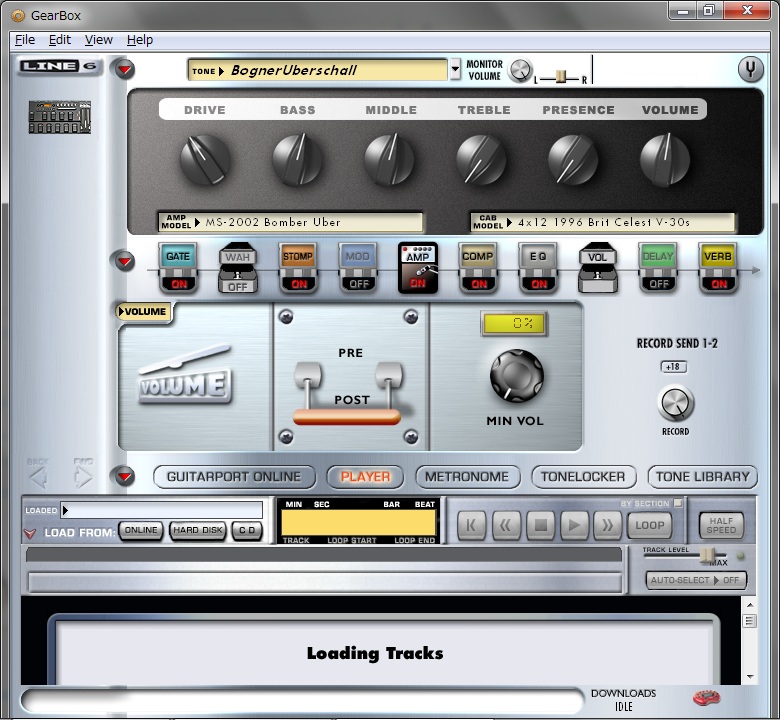The width and height of the screenshot is (780, 720).
Task: Toggle the STOMP ON switch
Action: [298, 284]
